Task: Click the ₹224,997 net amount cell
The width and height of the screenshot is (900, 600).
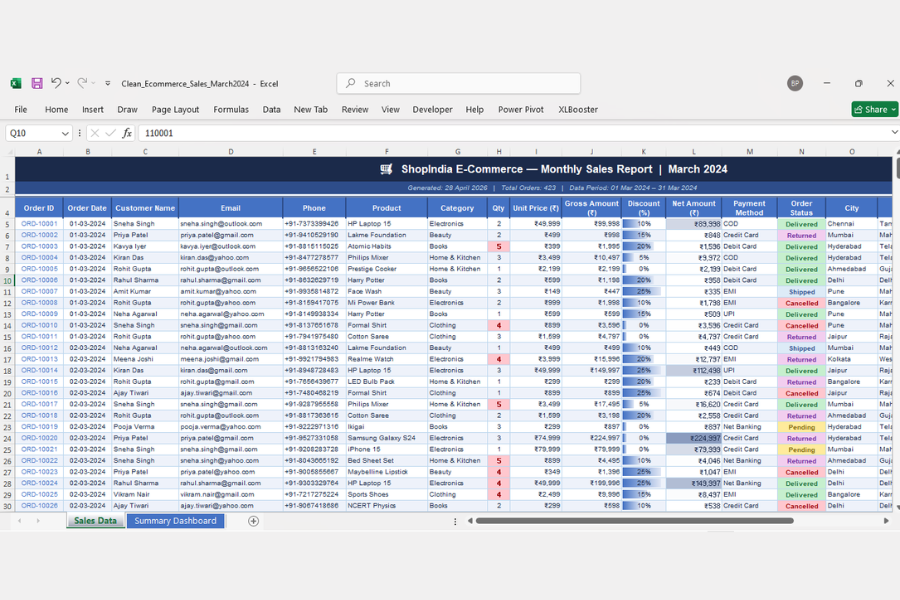Action: (693, 438)
